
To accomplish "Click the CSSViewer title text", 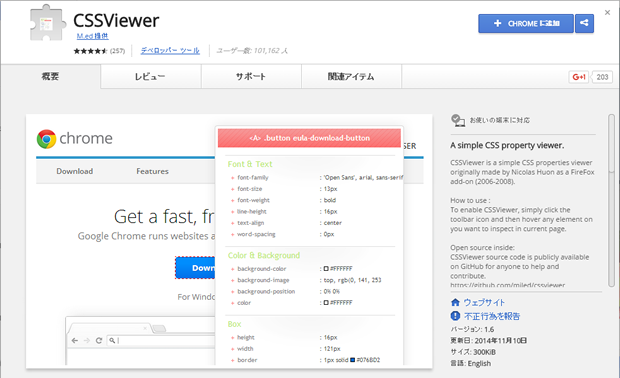I will [116, 21].
